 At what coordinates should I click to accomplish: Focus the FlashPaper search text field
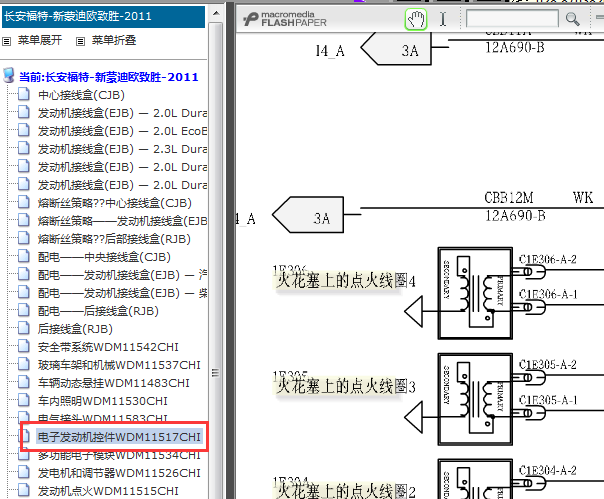[512, 18]
